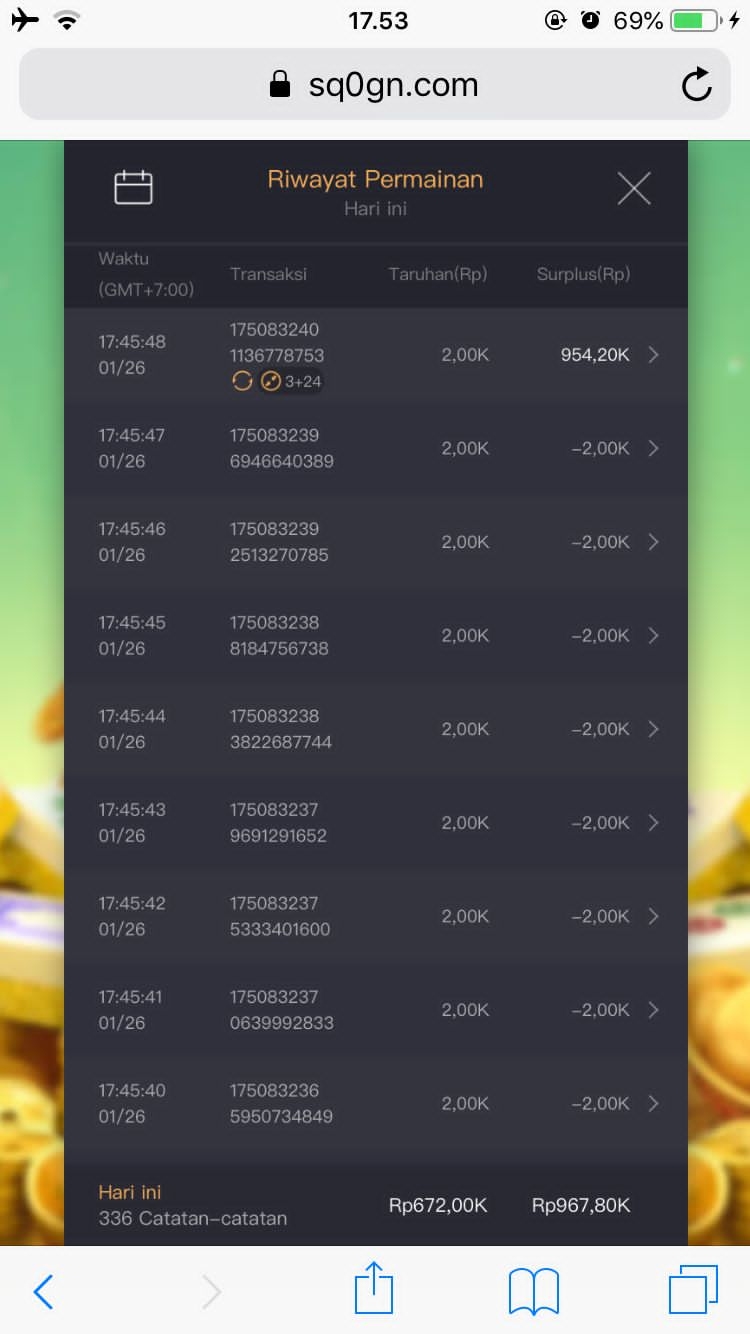Screen dimensions: 750x1334
Task: Open Safari bookmarks book icon
Action: point(534,1291)
